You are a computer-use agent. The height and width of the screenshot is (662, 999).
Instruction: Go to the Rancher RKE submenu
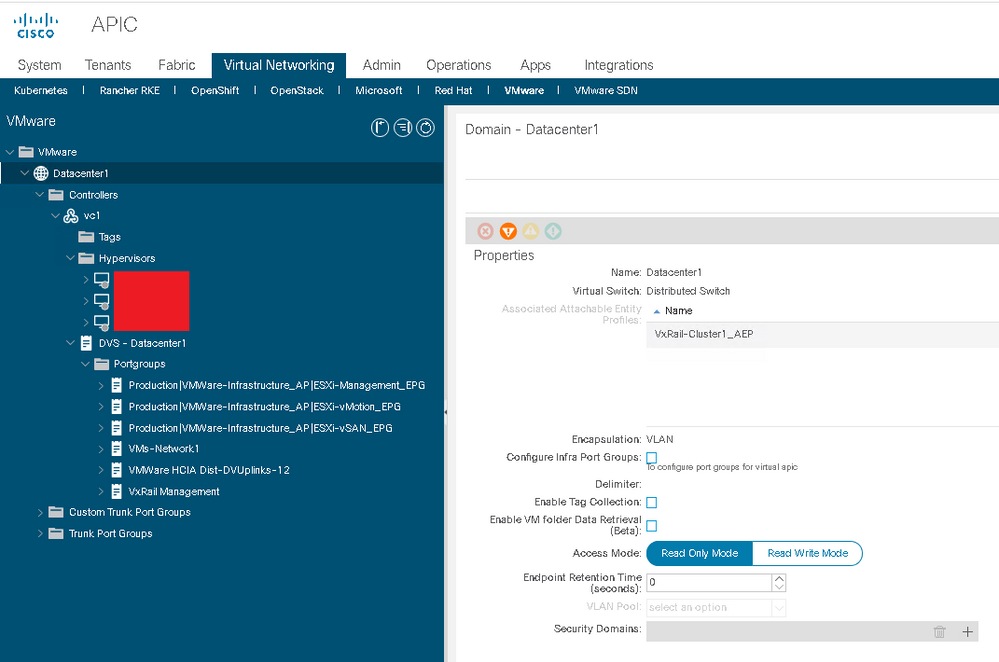(x=129, y=90)
